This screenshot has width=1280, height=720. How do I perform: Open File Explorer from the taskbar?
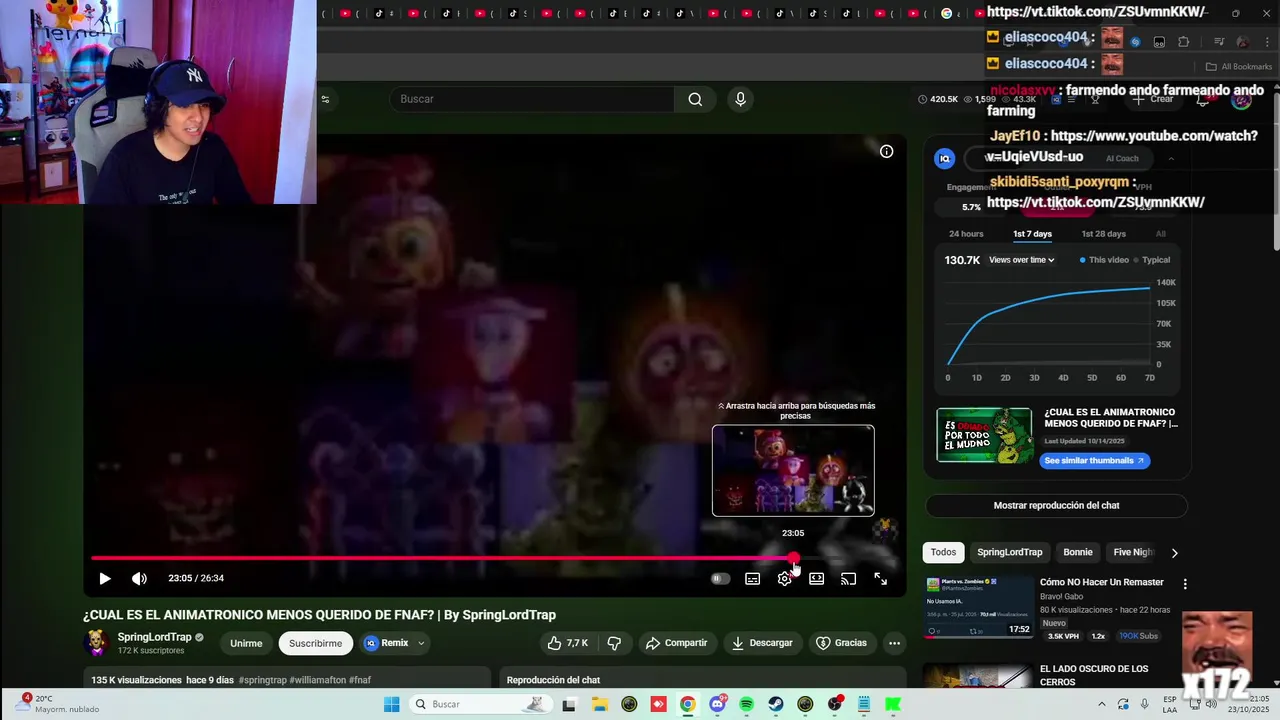pos(600,704)
